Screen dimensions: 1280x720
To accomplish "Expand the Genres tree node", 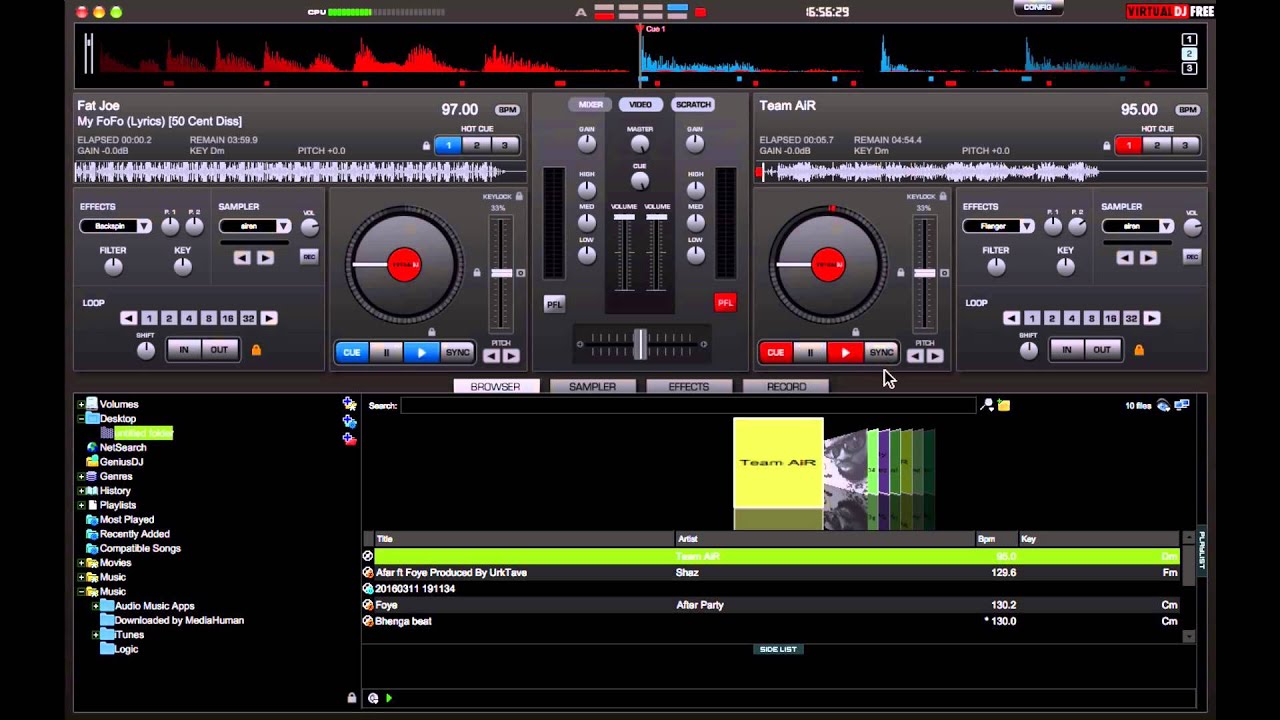I will tap(81, 477).
